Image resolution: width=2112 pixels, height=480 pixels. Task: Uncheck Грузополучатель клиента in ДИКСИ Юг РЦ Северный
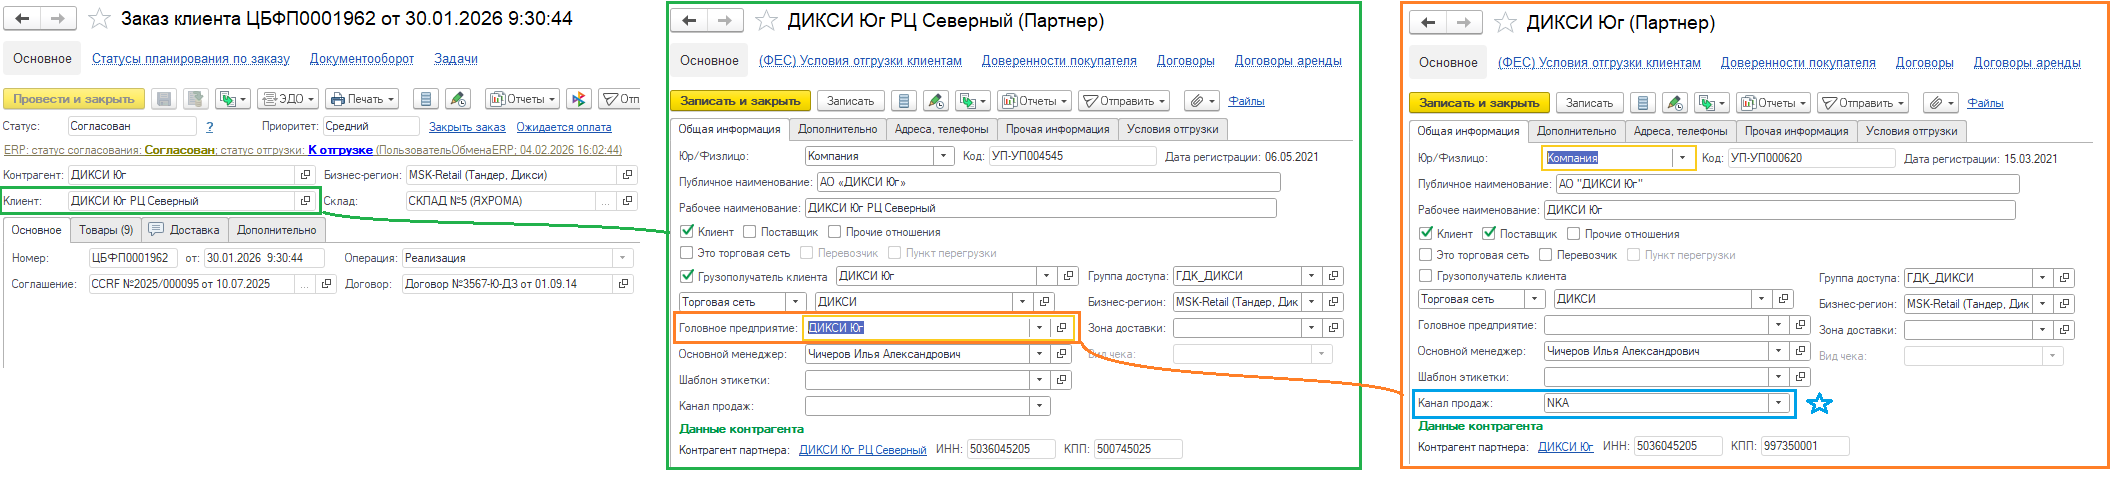click(687, 277)
